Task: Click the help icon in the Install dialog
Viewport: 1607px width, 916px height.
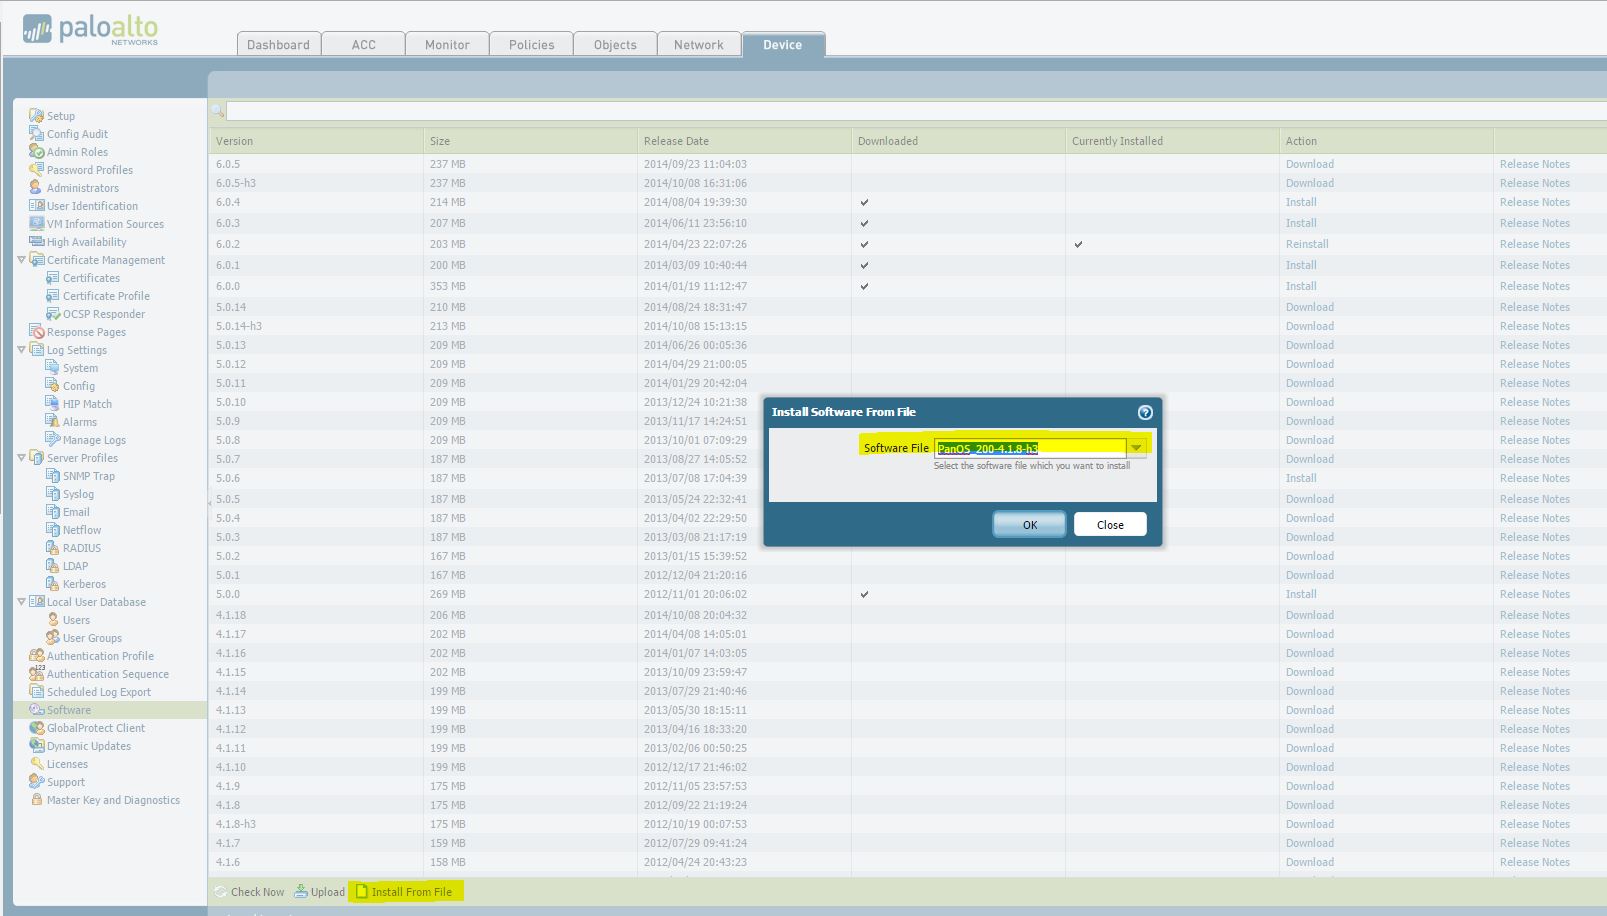Action: pos(1145,412)
